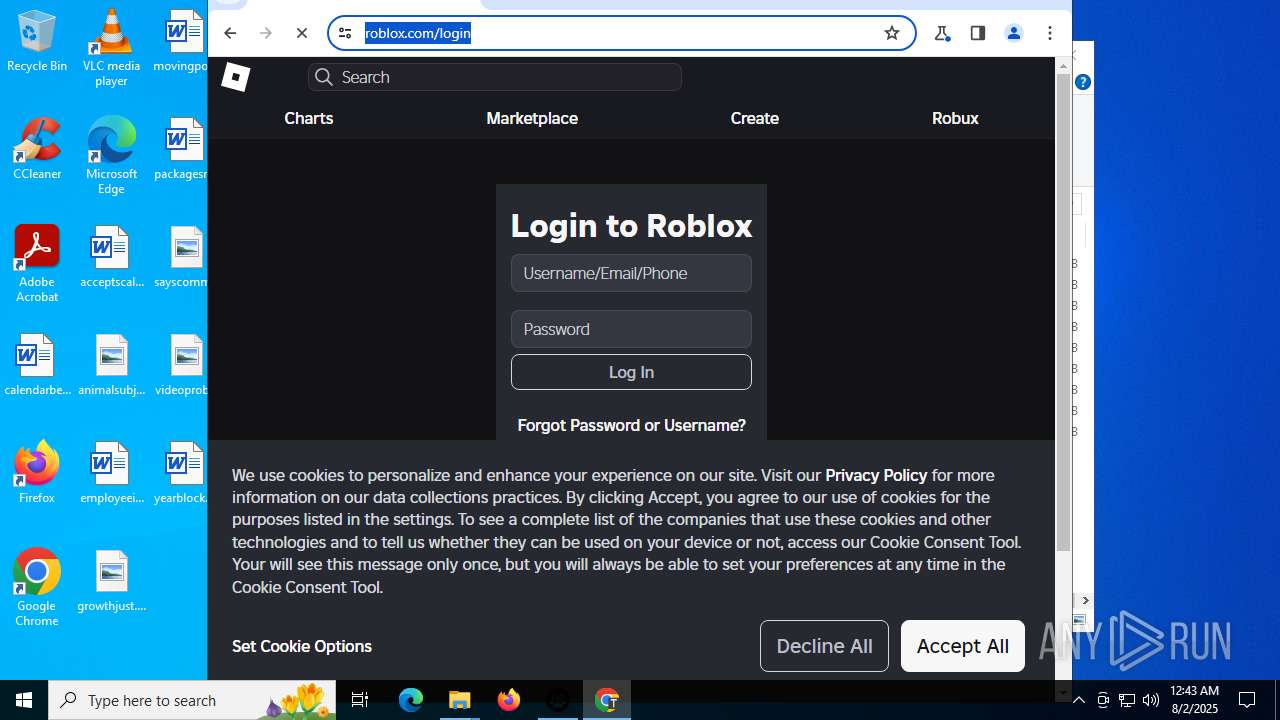The width and height of the screenshot is (1280, 720).
Task: Bookmark this page with star icon
Action: tap(892, 33)
